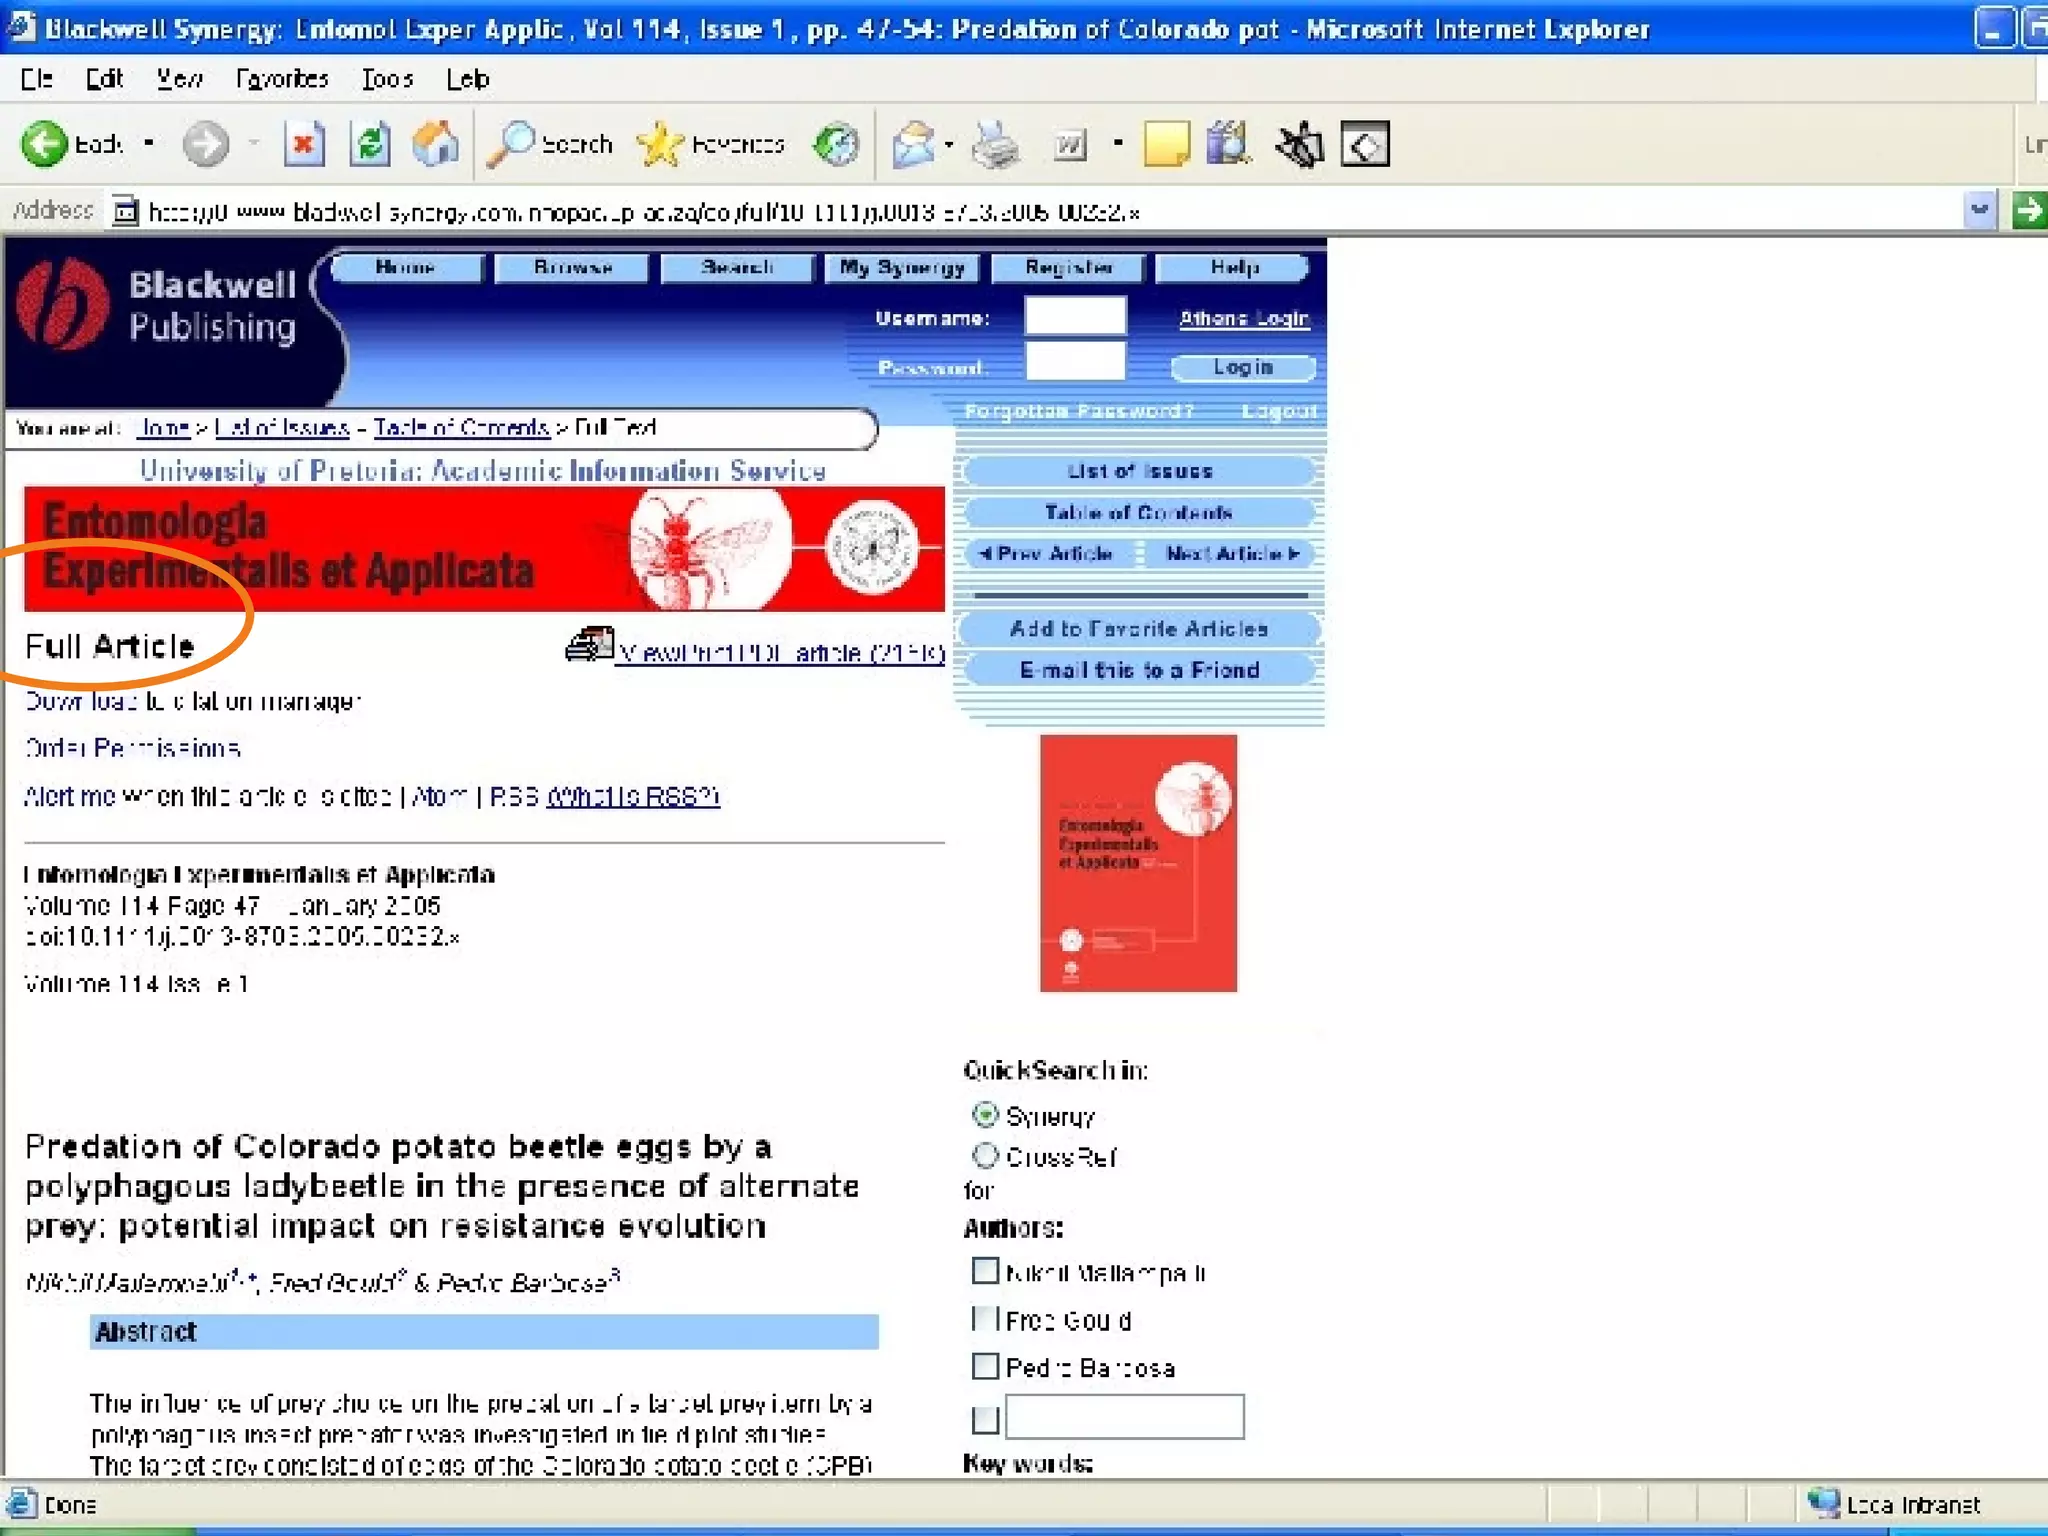Click the Next Article button
This screenshot has height=1536, width=2048.
coord(1231,554)
